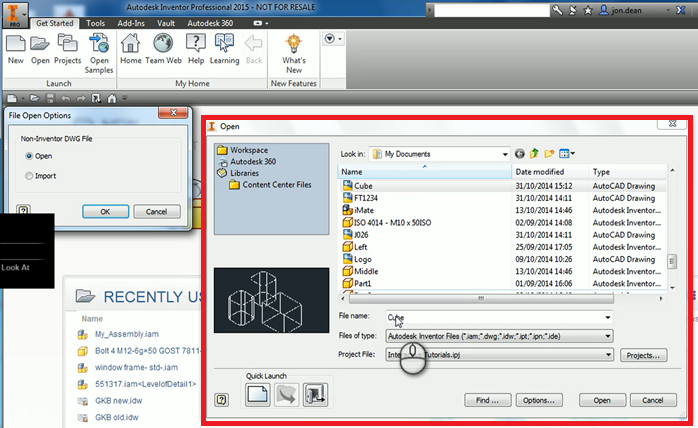Open quick access toolbar customize arrow
Viewport: 698px width, 428px height.
pyautogui.click(x=125, y=98)
